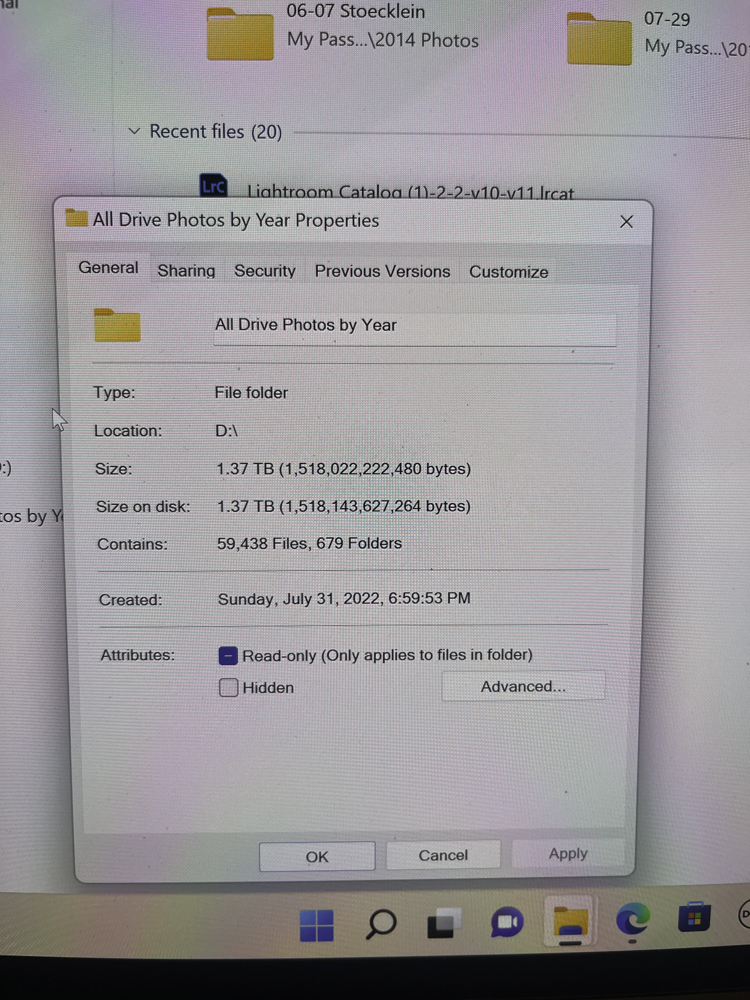Image resolution: width=750 pixels, height=1000 pixels.
Task: Close the Properties dialog
Action: [626, 221]
